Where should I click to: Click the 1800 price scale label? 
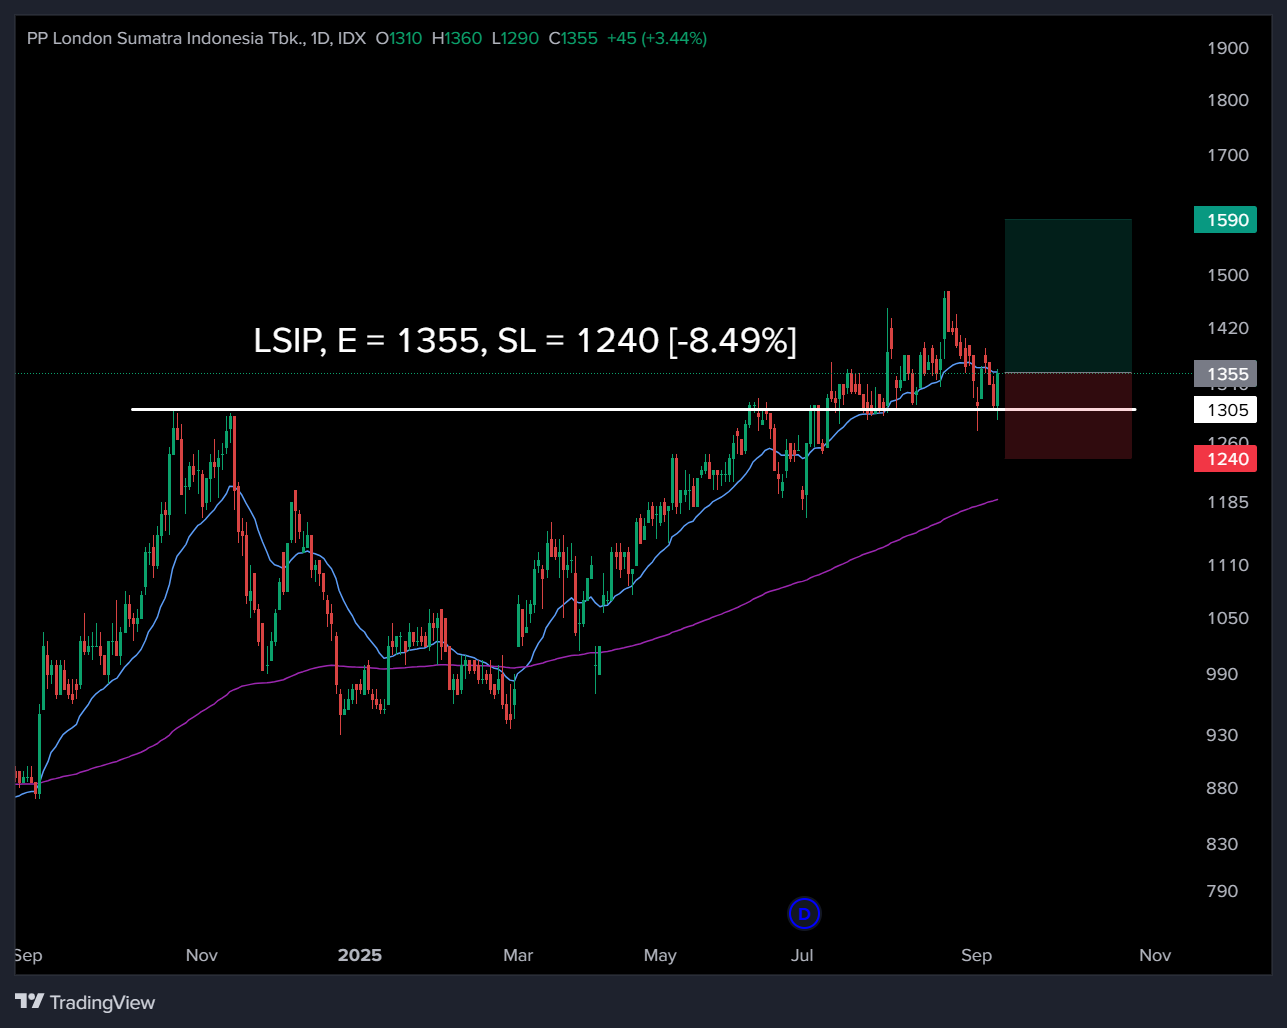1228,100
